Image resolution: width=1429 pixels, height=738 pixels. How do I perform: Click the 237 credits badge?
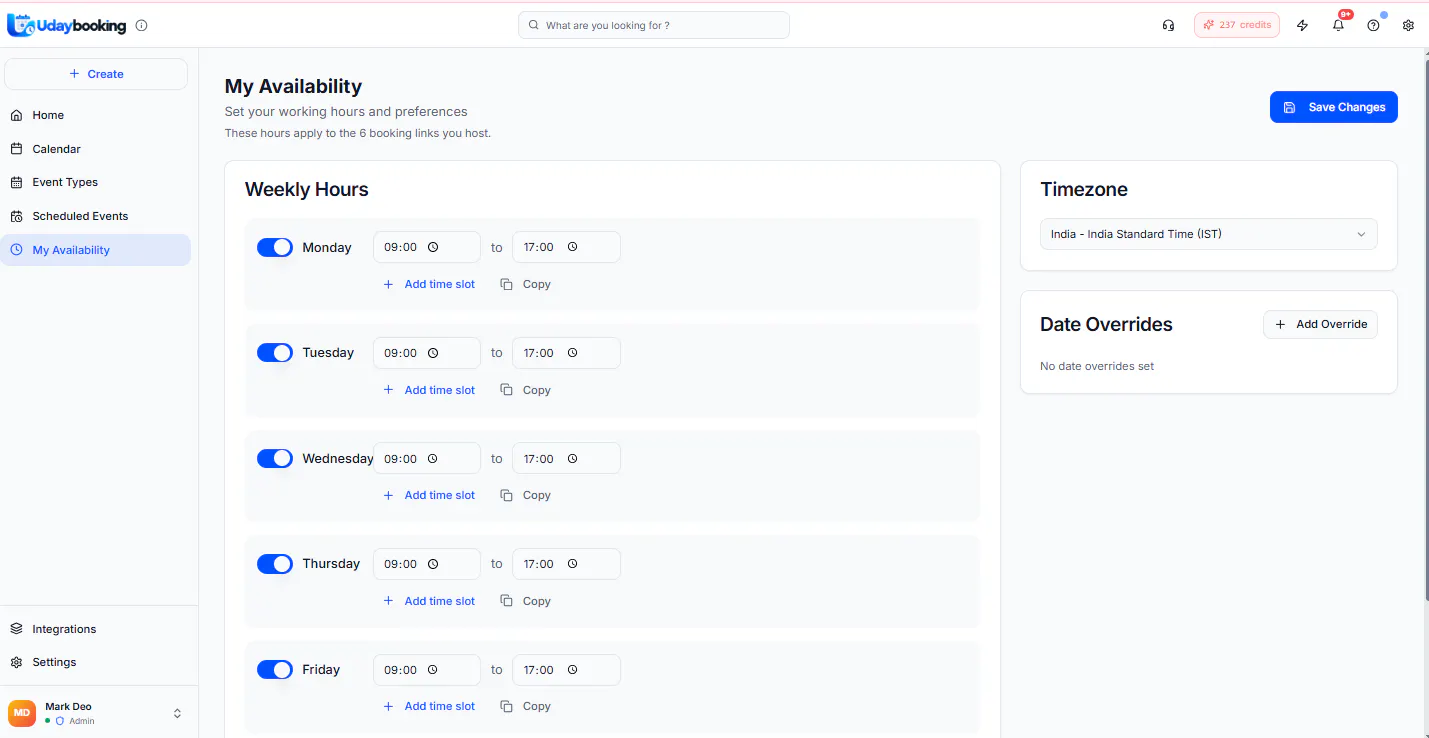[x=1237, y=25]
